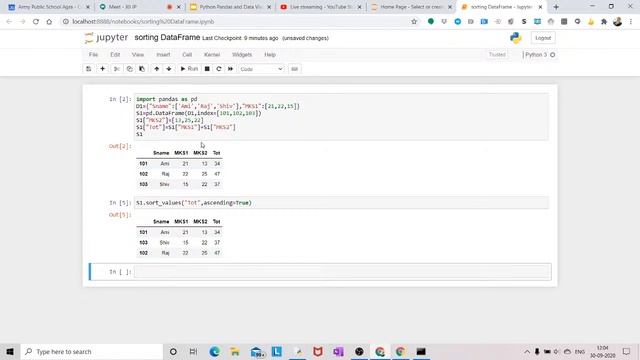
Task: Click the Logout button
Action: click(x=543, y=38)
